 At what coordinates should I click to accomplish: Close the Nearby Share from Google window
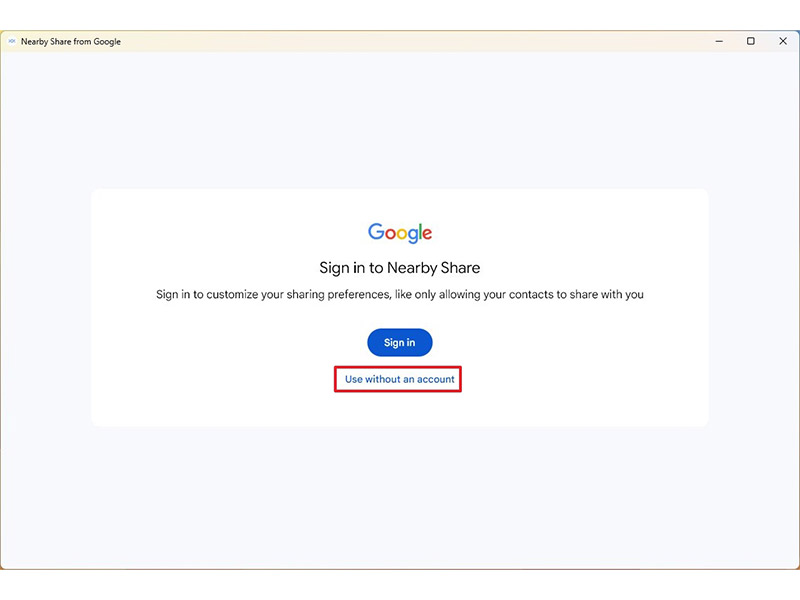pos(783,41)
